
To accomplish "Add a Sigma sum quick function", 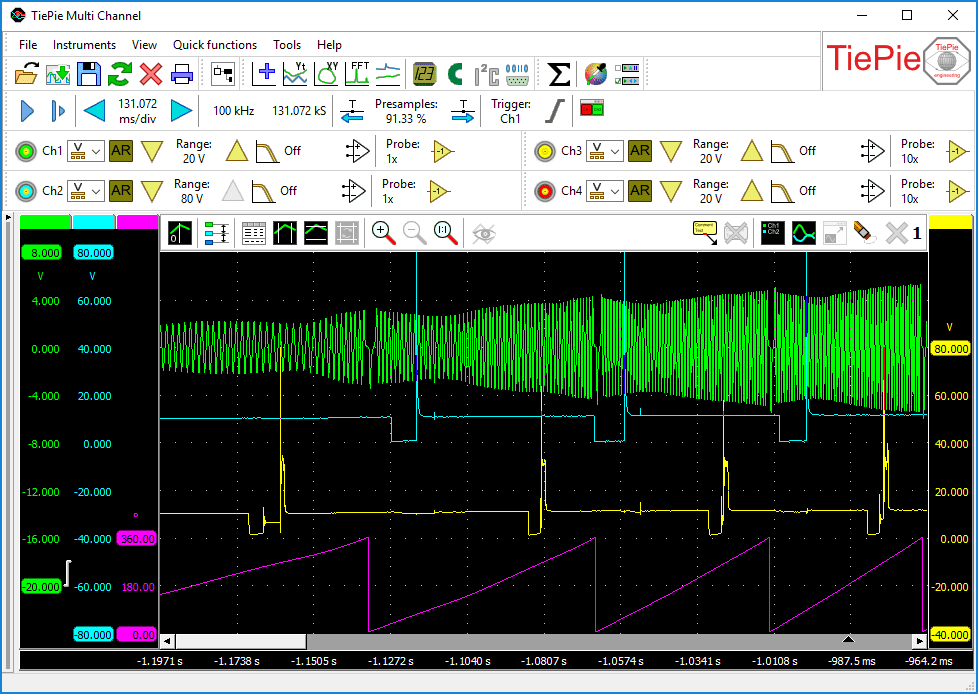I will 559,73.
